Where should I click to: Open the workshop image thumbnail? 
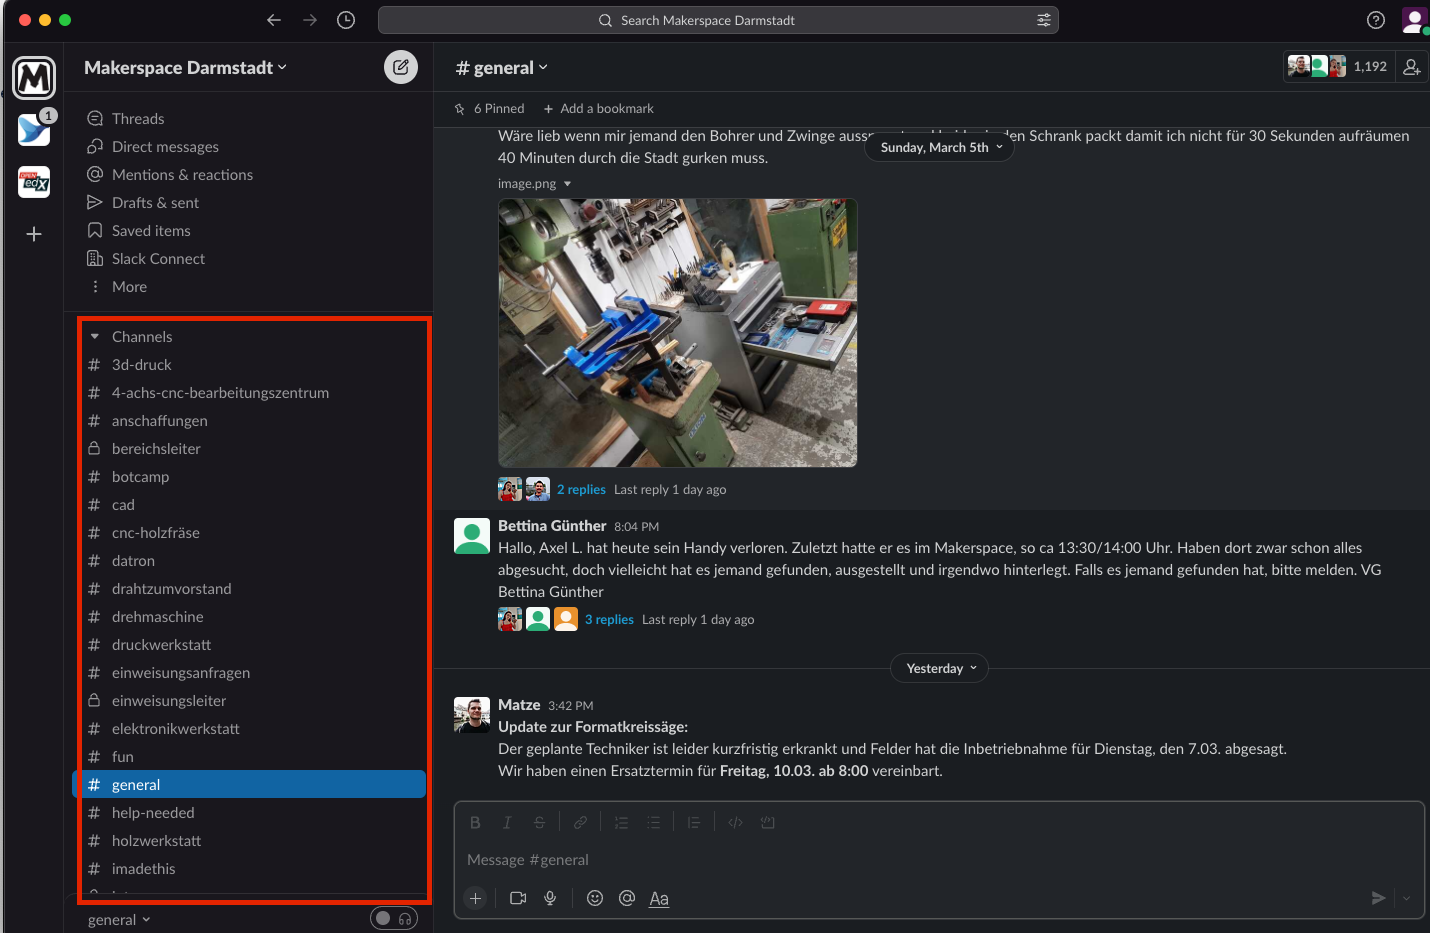677,333
